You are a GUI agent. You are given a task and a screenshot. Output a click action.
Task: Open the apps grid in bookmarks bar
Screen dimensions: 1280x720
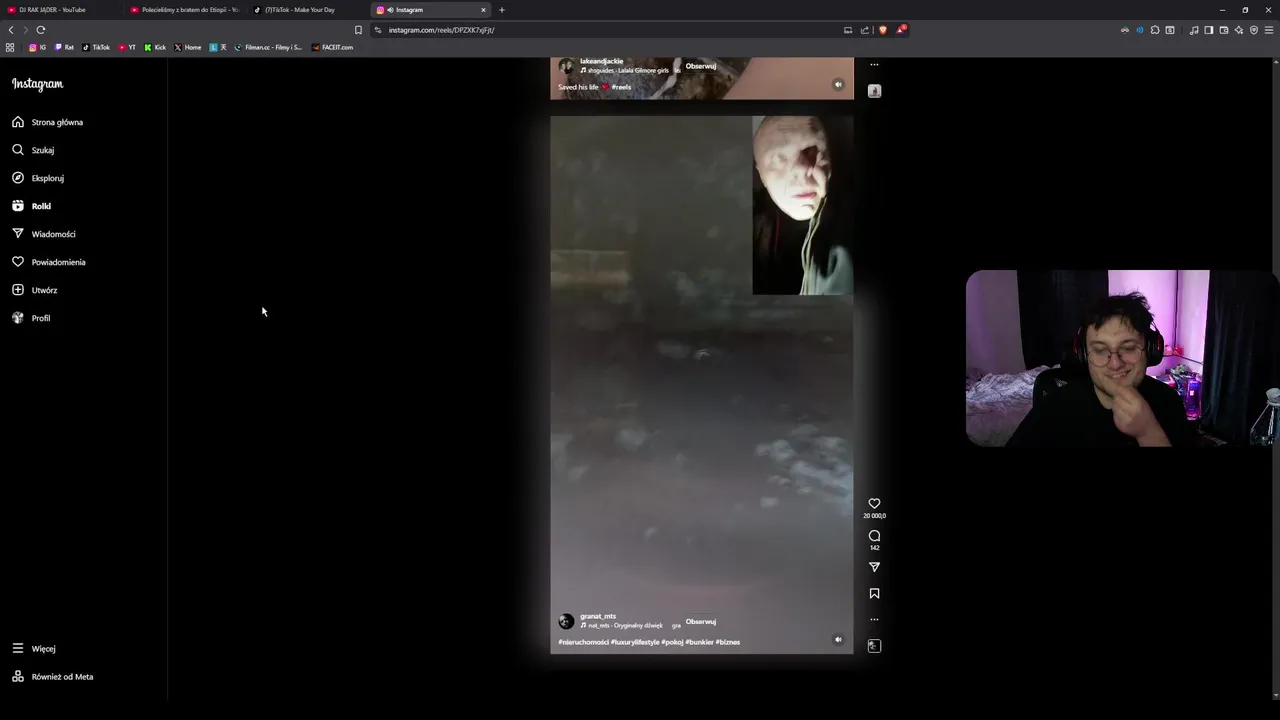[x=10, y=47]
